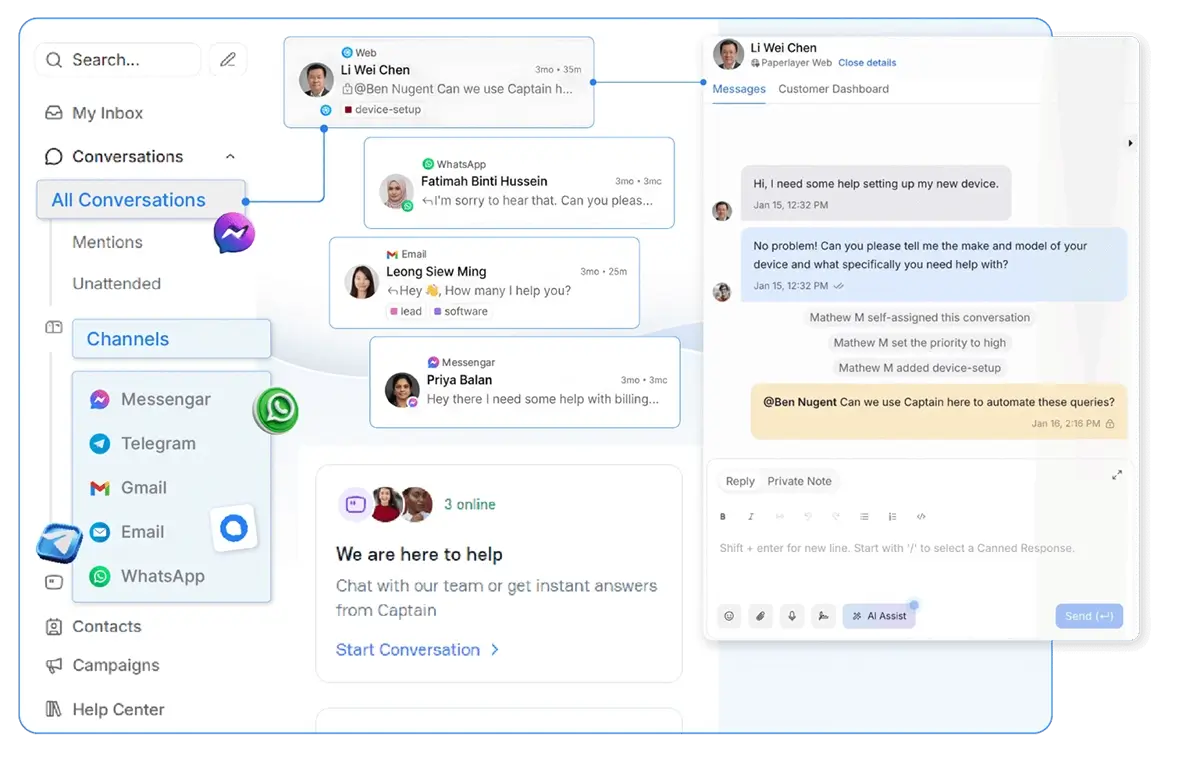Toggle italic formatting in editor
The height and width of the screenshot is (769, 1200).
point(751,517)
